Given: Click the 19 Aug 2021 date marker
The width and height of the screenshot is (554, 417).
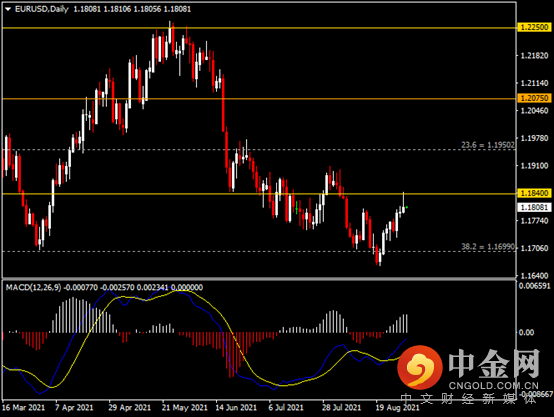Looking at the screenshot, I should [397, 408].
